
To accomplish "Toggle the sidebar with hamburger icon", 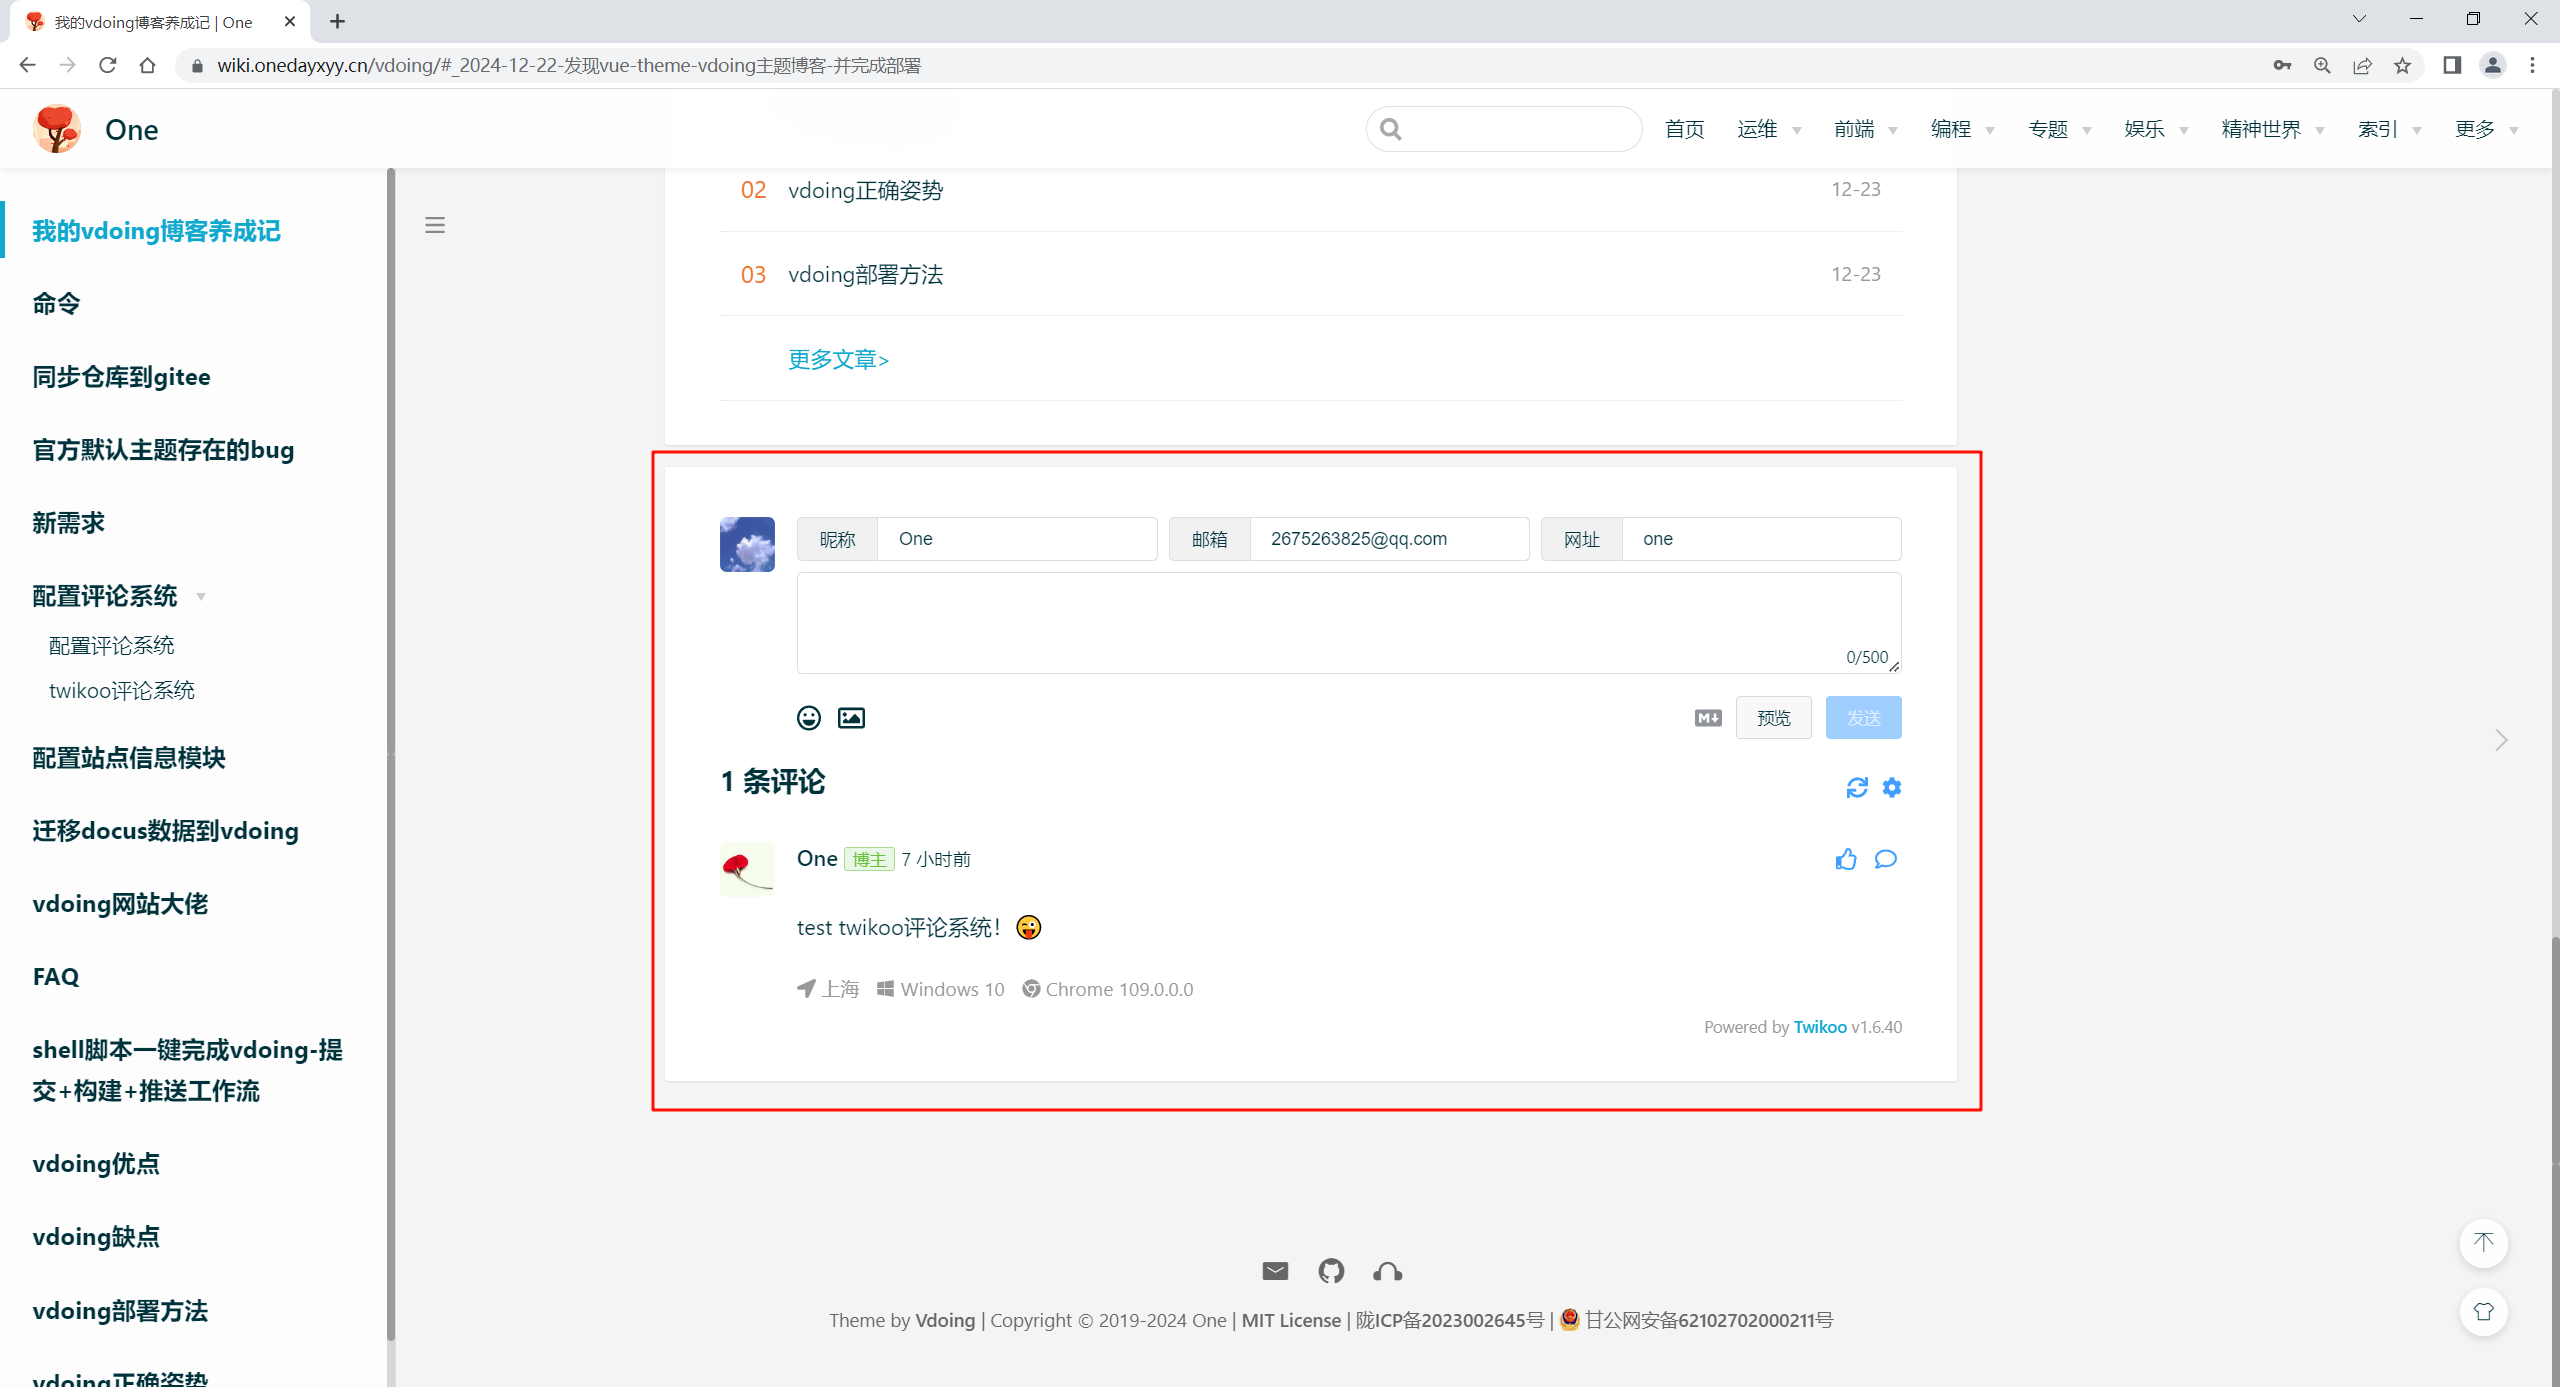I will [x=435, y=225].
